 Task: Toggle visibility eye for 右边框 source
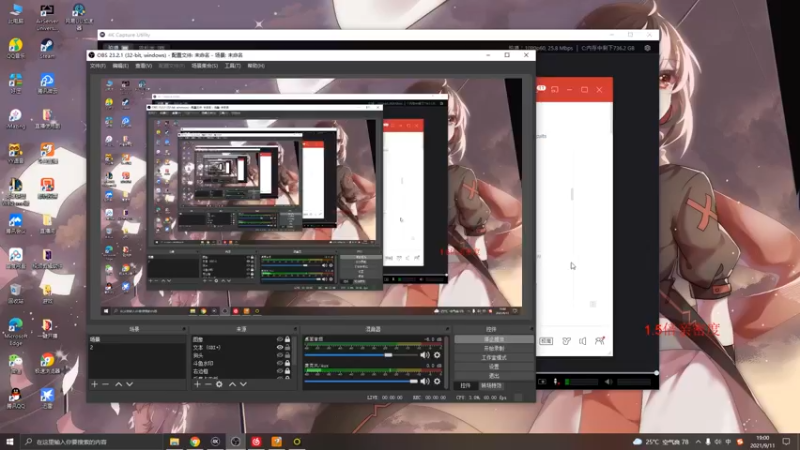pyautogui.click(x=280, y=371)
